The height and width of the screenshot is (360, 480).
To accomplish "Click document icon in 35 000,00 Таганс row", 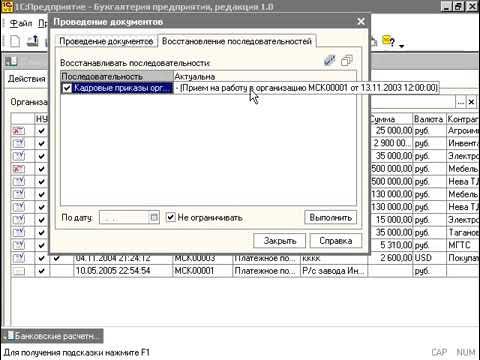I will pos(19,232).
